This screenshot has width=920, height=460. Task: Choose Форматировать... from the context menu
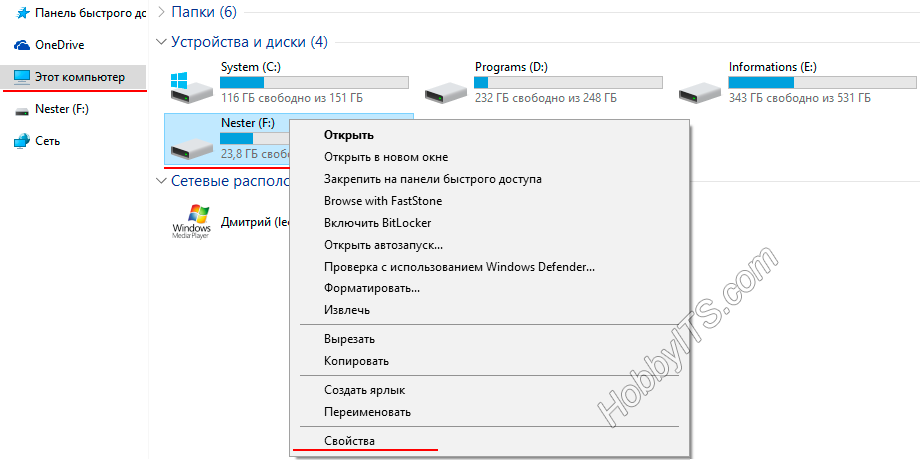pos(371,288)
